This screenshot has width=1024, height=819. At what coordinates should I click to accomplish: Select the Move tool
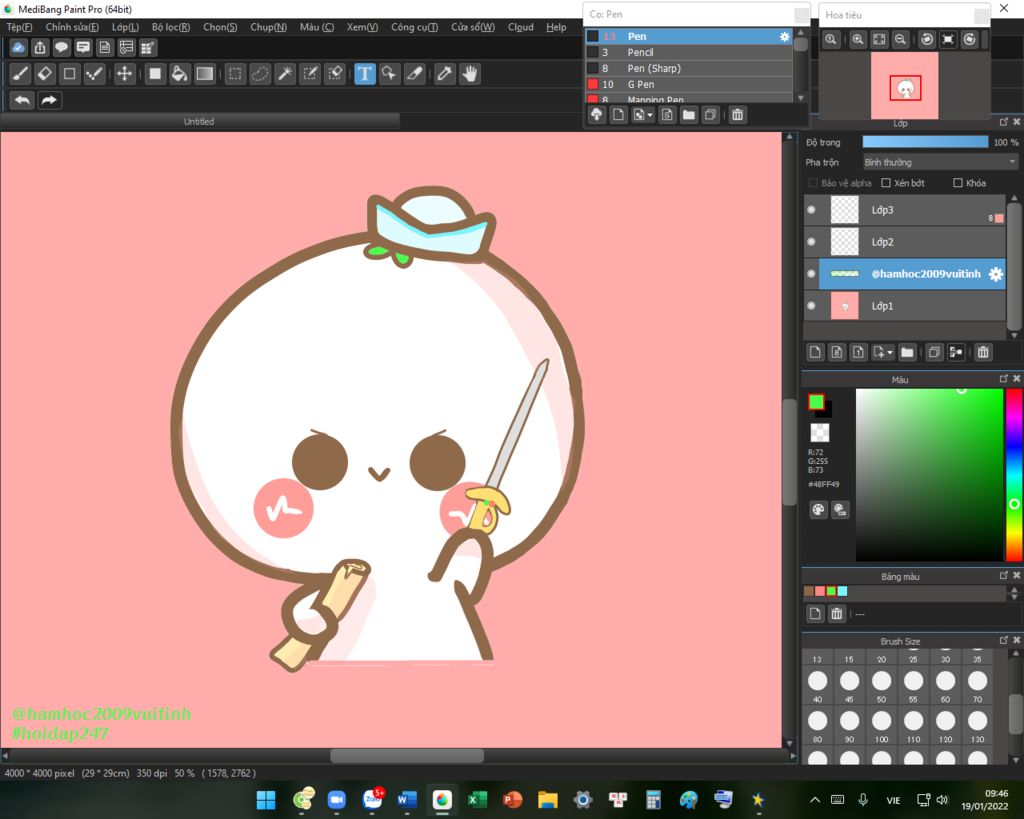(x=124, y=74)
